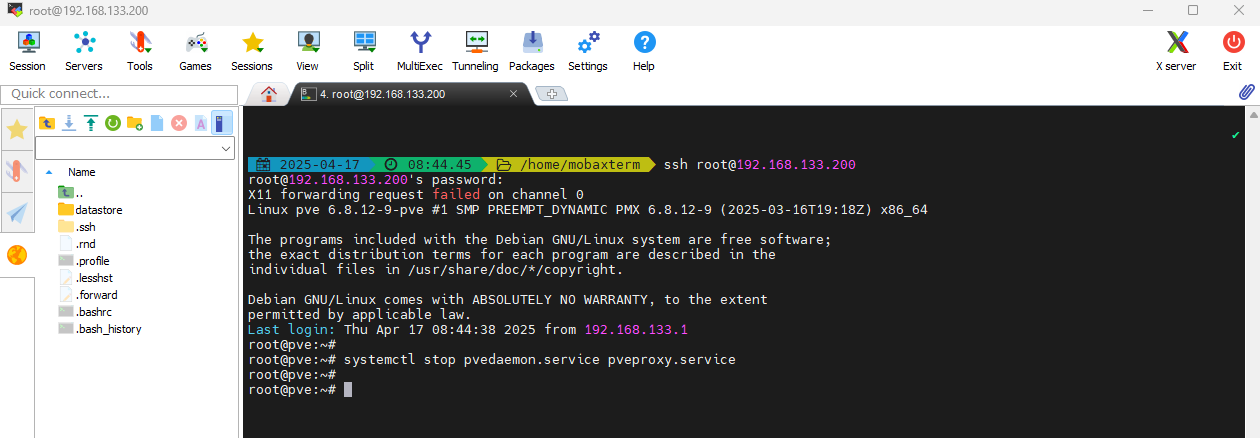Open the Packages manager
Screen dimensions: 1260x438
click(x=531, y=50)
